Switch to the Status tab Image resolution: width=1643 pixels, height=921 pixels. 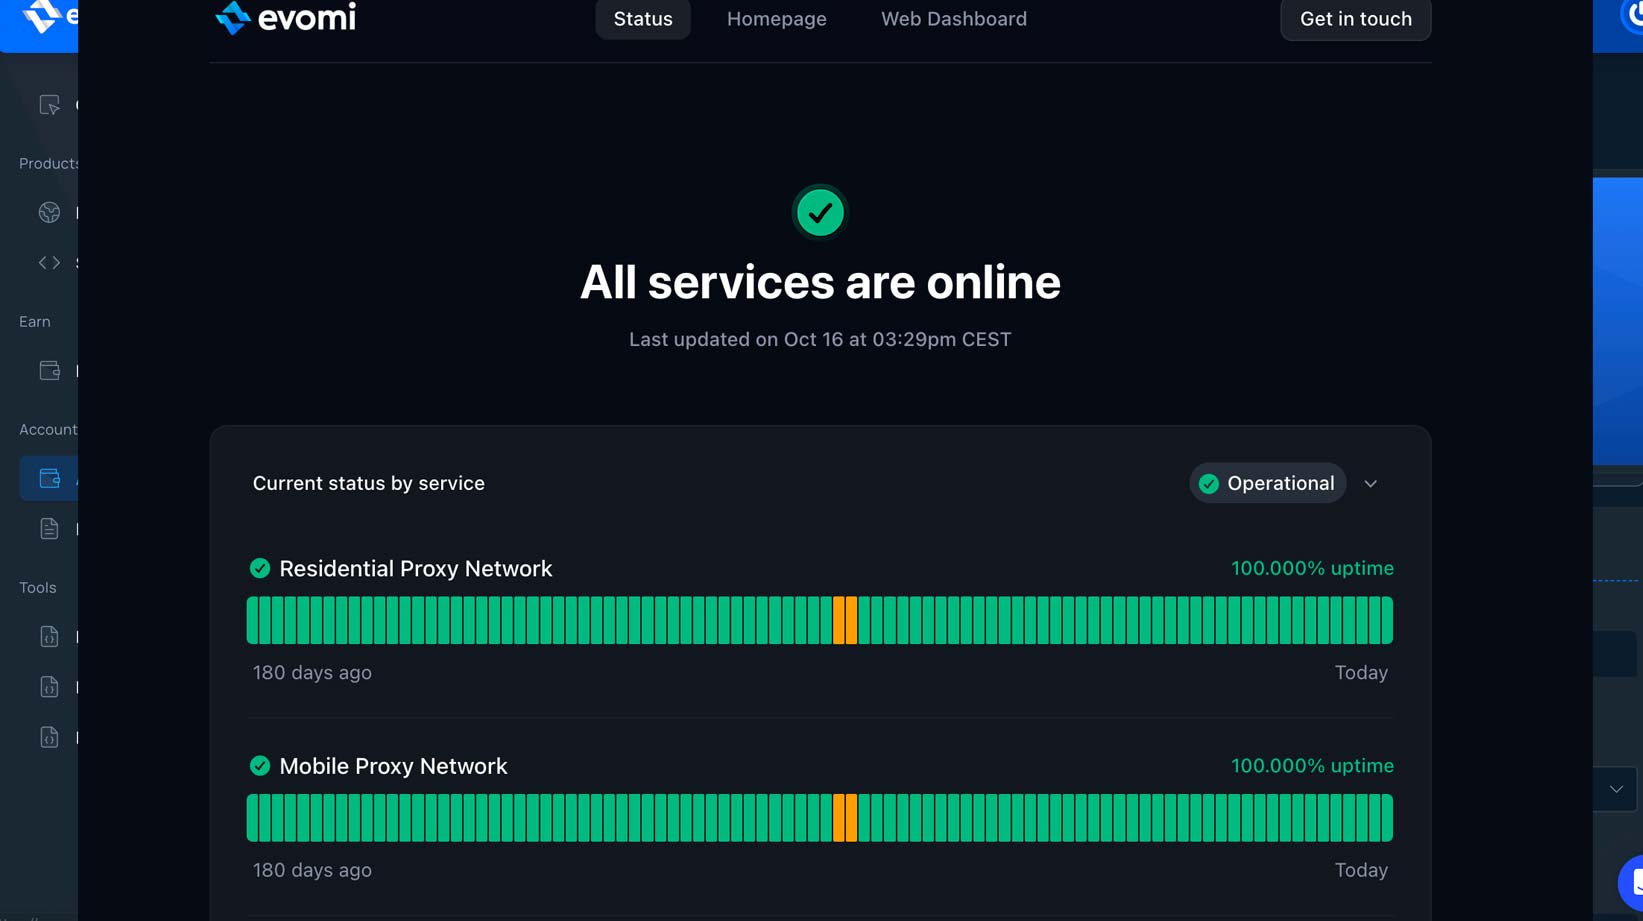[643, 19]
